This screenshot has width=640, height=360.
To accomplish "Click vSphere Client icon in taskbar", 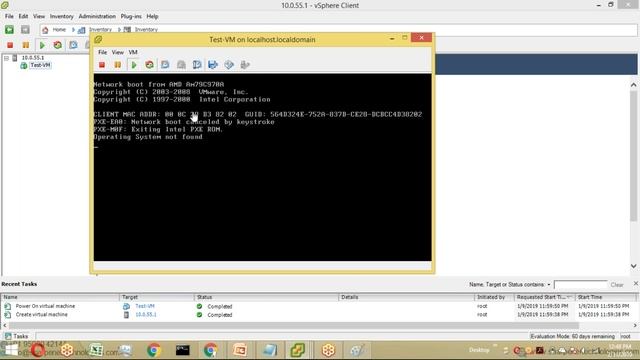I will [x=298, y=350].
